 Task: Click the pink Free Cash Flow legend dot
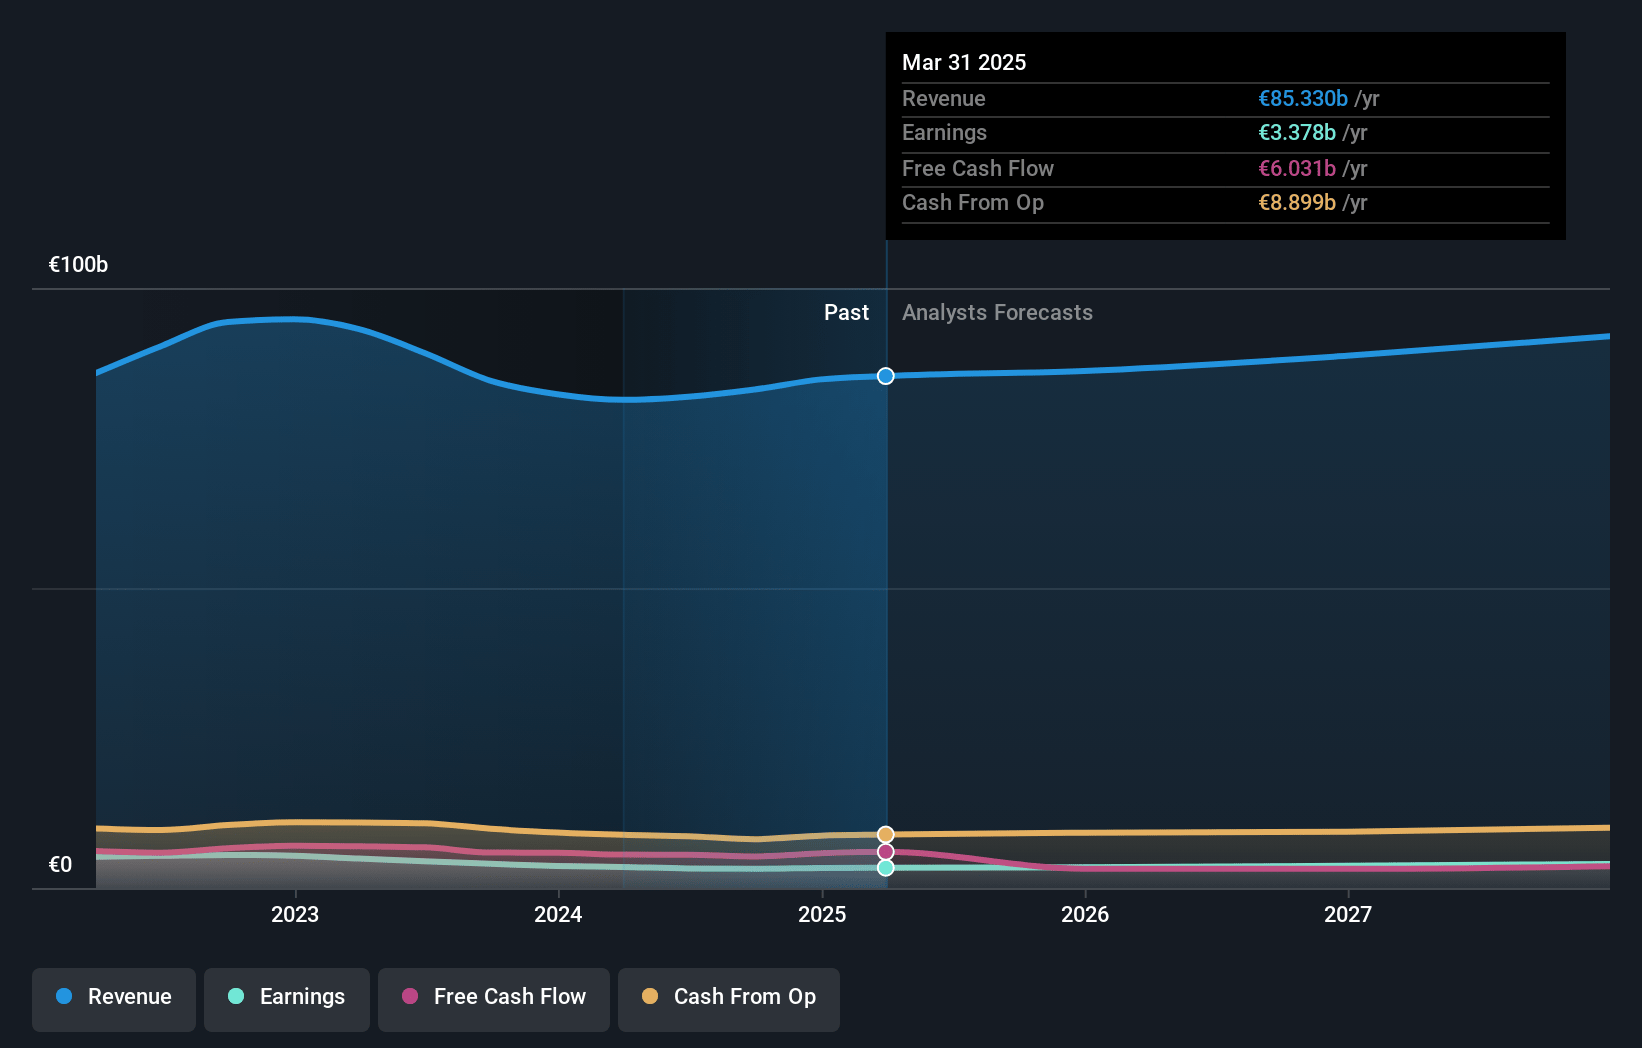[410, 996]
